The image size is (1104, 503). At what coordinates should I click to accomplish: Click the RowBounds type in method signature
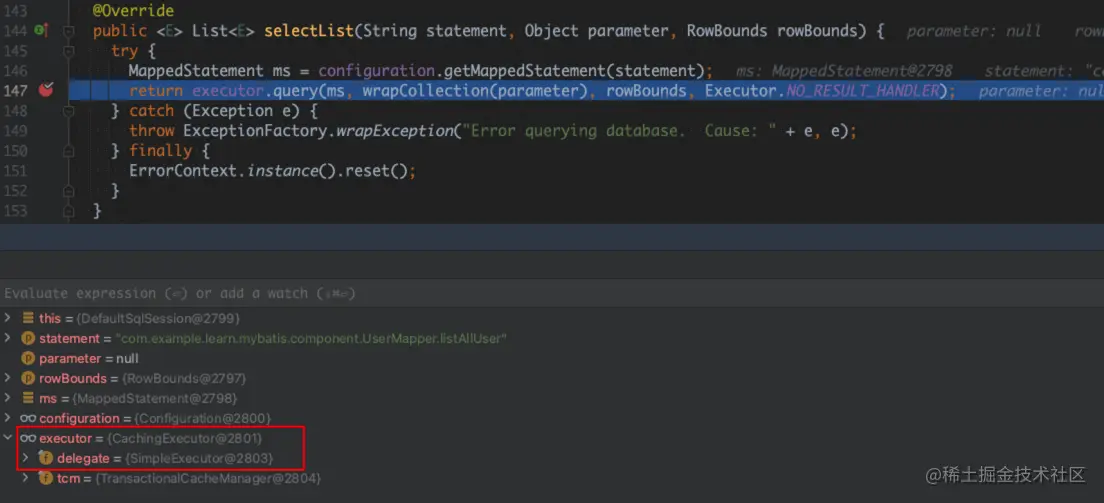tap(727, 31)
